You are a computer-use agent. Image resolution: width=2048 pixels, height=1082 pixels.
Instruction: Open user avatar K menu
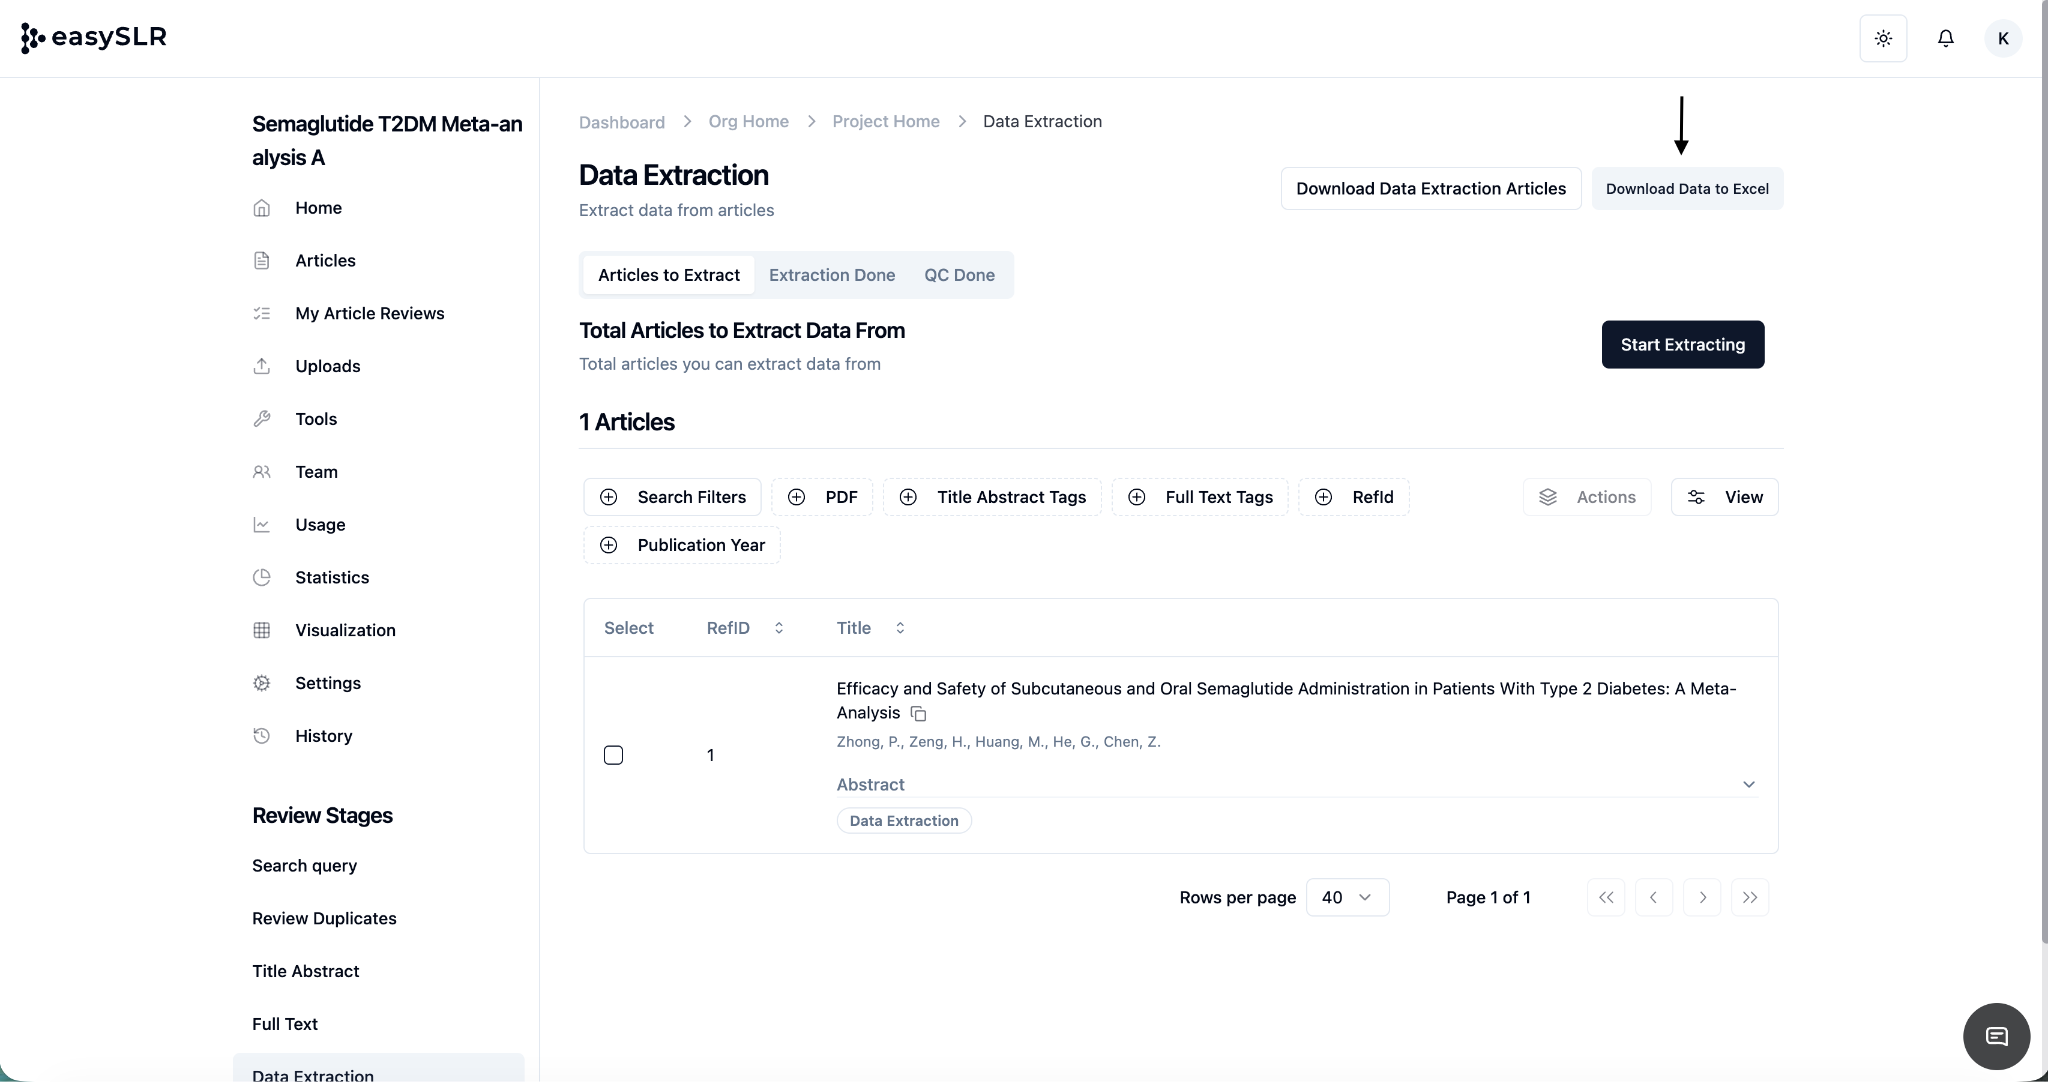click(2002, 38)
